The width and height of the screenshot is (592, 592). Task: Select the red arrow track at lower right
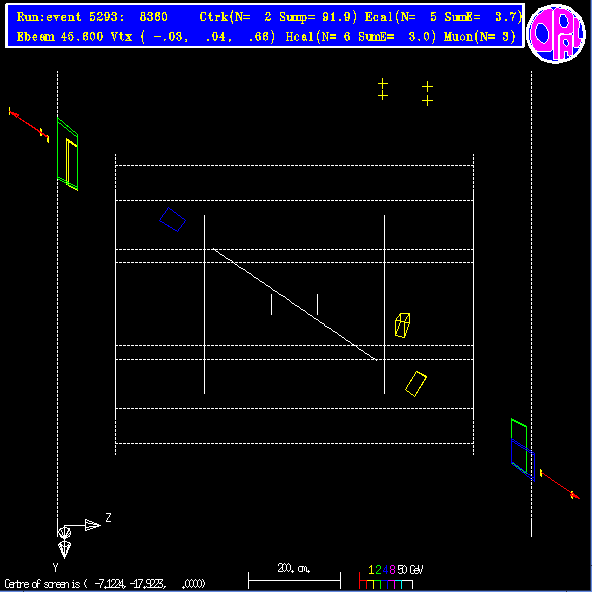(x=560, y=484)
